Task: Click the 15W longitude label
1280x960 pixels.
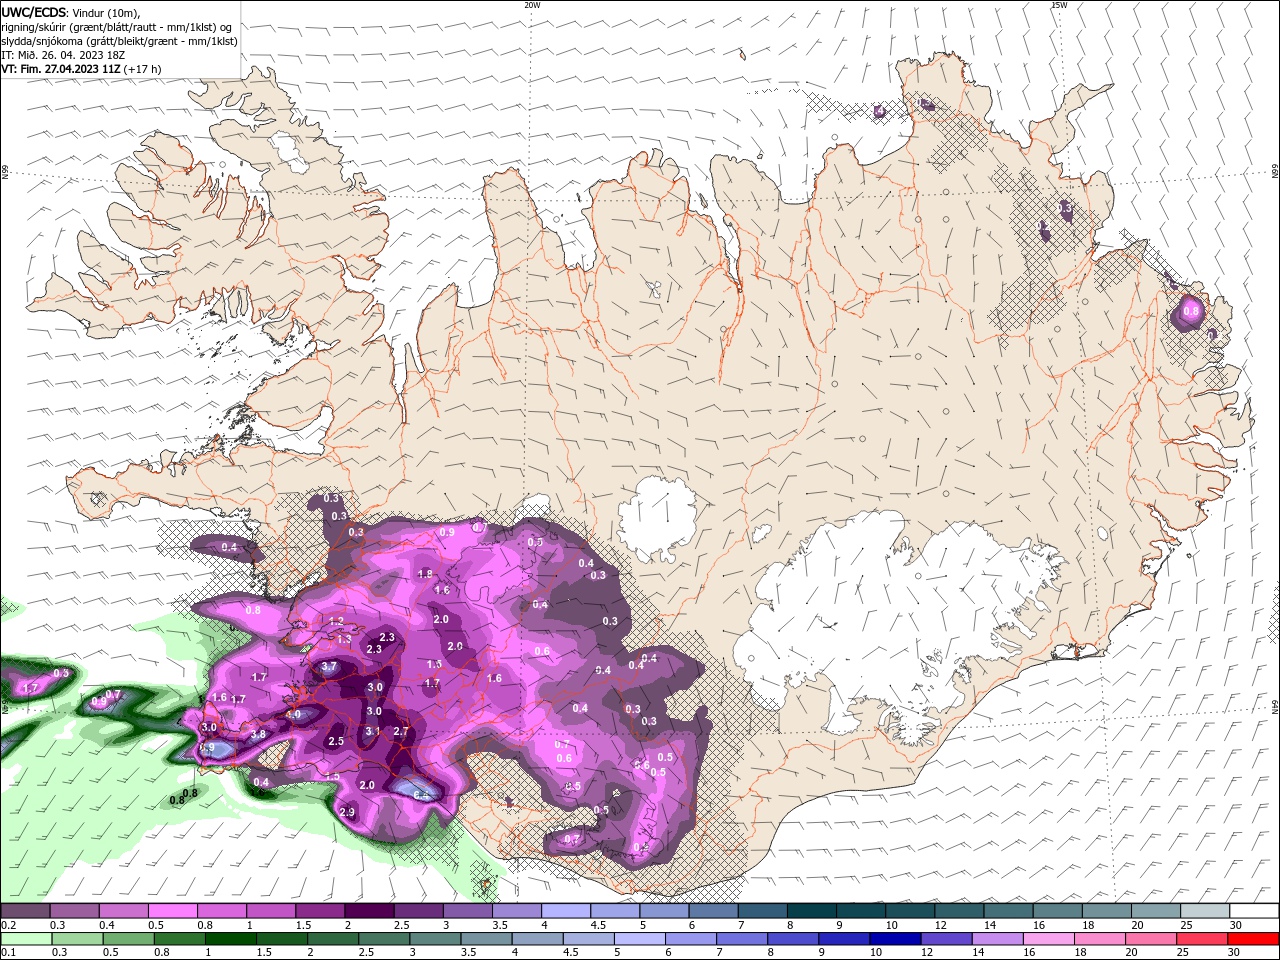Action: pyautogui.click(x=1059, y=5)
